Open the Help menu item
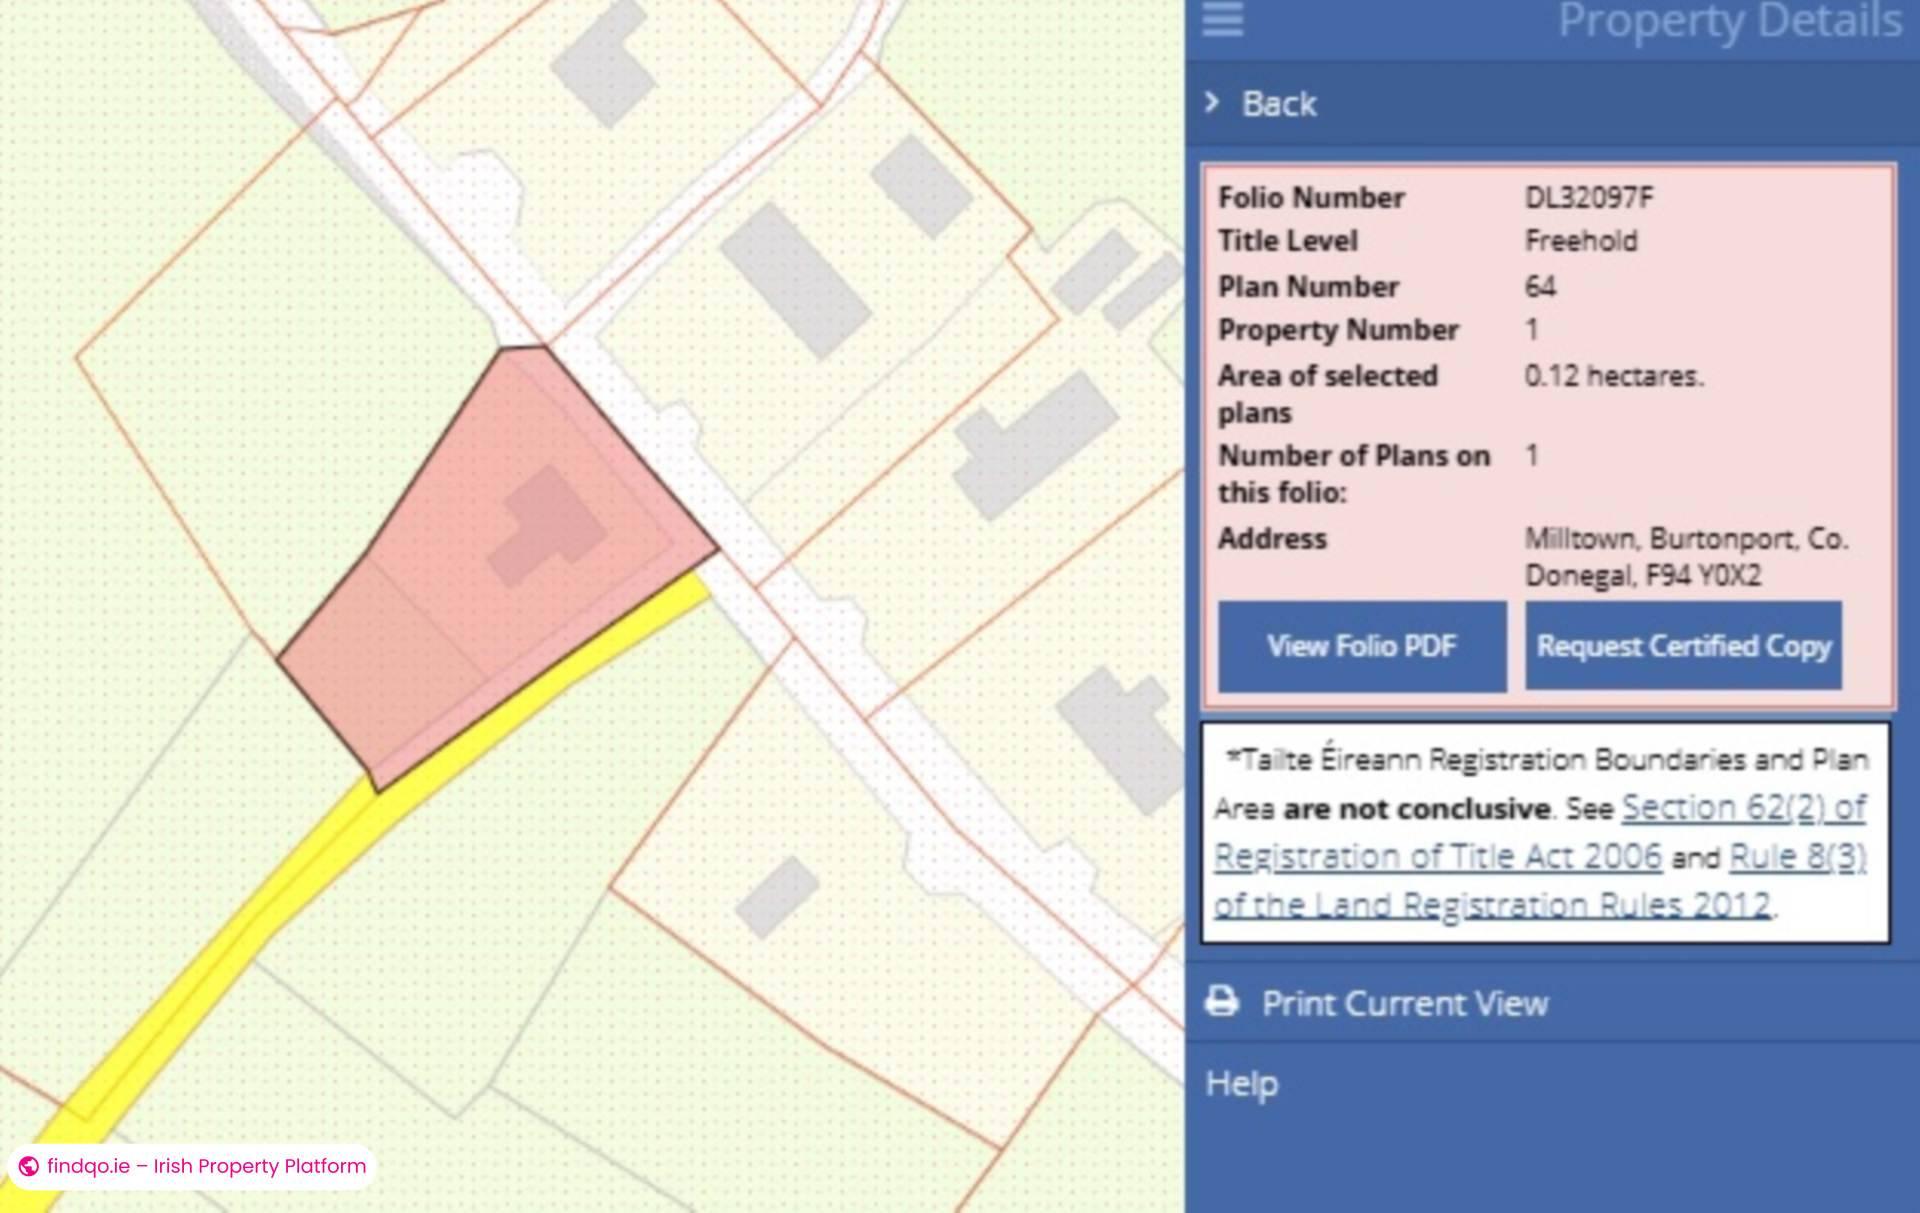The width and height of the screenshot is (1920, 1213). click(1241, 1083)
